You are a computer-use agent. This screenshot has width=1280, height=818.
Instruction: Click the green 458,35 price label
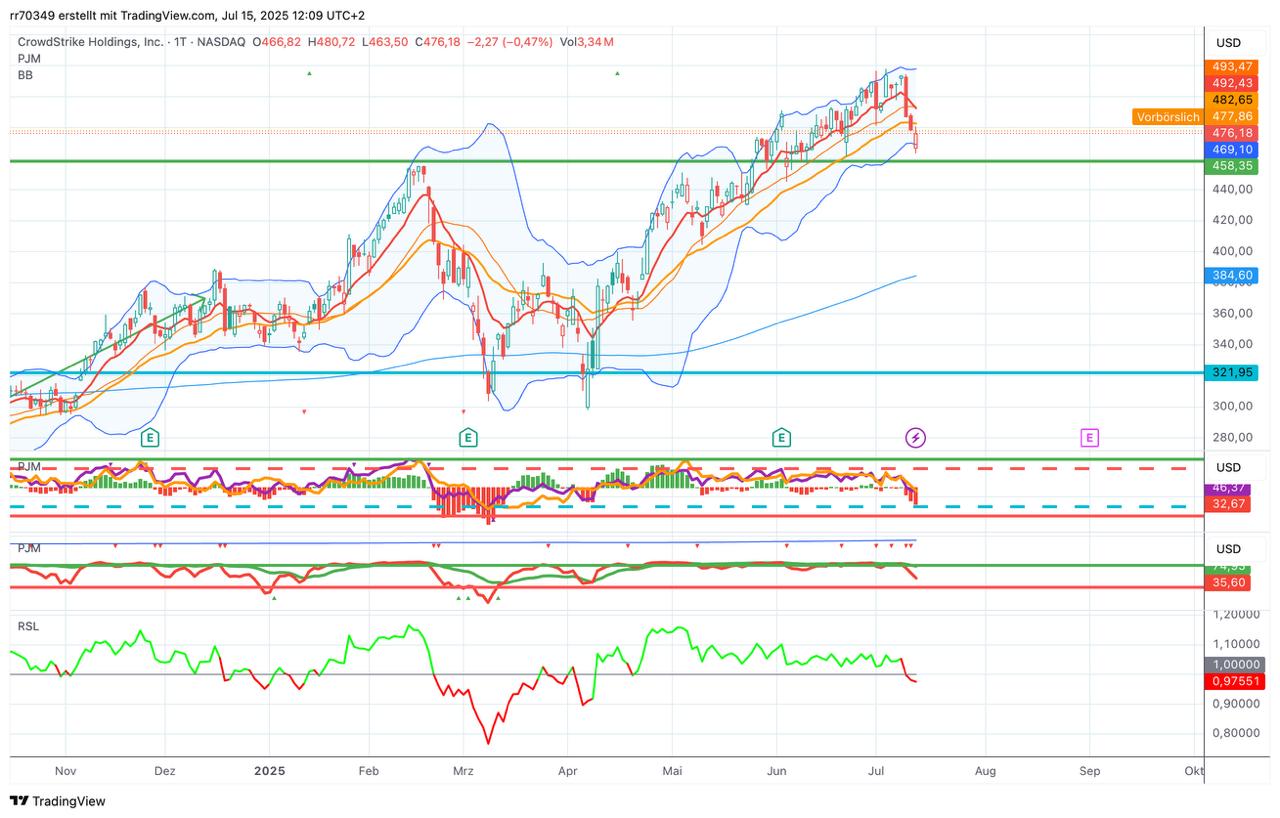click(1233, 165)
